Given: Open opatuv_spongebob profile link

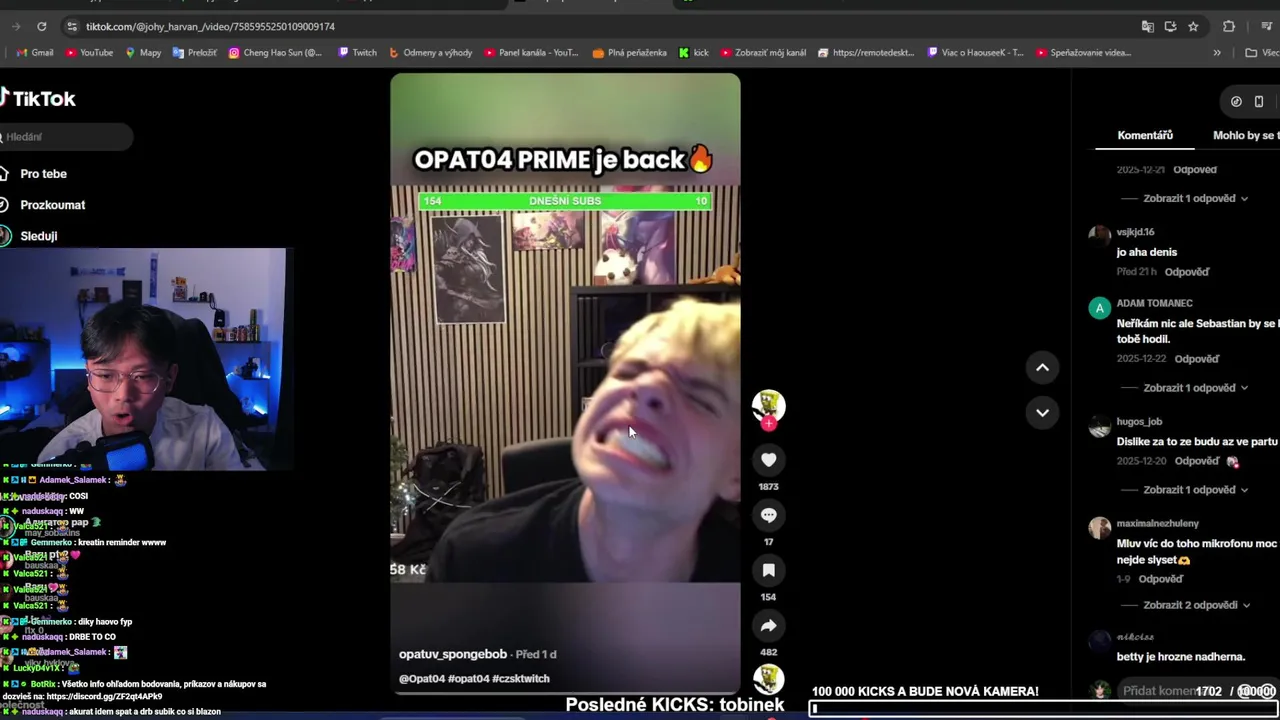Looking at the screenshot, I should pos(452,654).
